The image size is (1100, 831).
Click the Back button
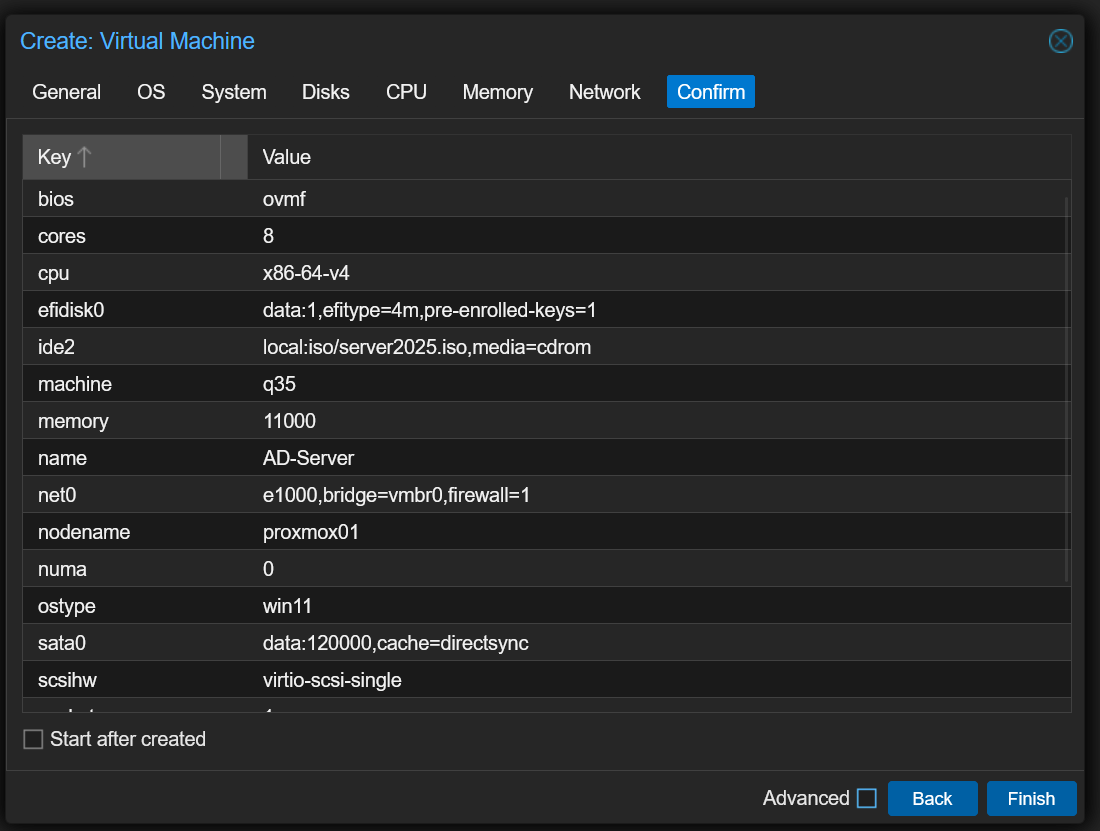[x=932, y=798]
